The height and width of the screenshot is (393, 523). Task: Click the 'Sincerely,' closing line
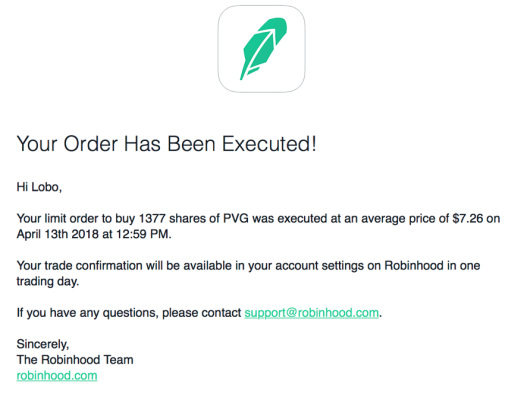[x=43, y=344]
